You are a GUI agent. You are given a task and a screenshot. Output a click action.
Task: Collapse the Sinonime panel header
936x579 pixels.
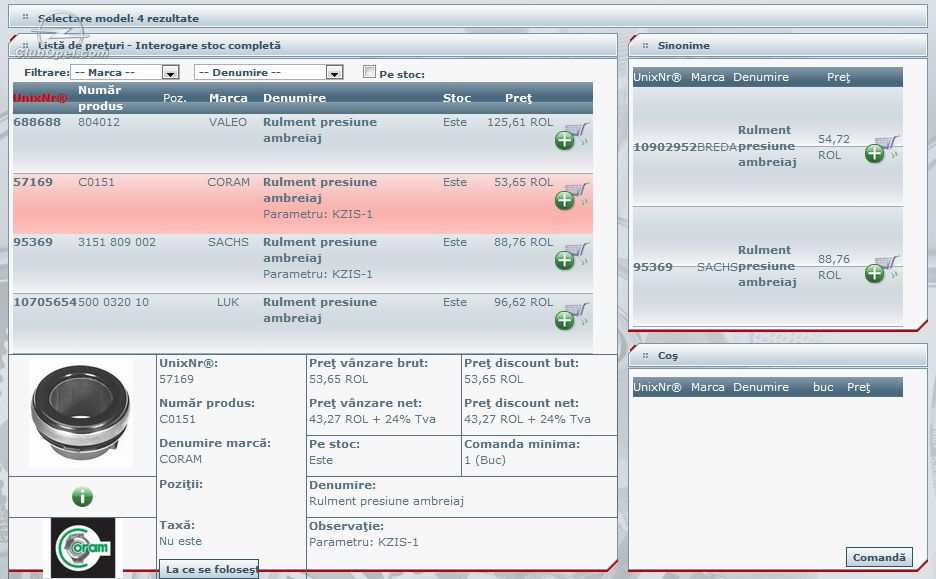[778, 45]
